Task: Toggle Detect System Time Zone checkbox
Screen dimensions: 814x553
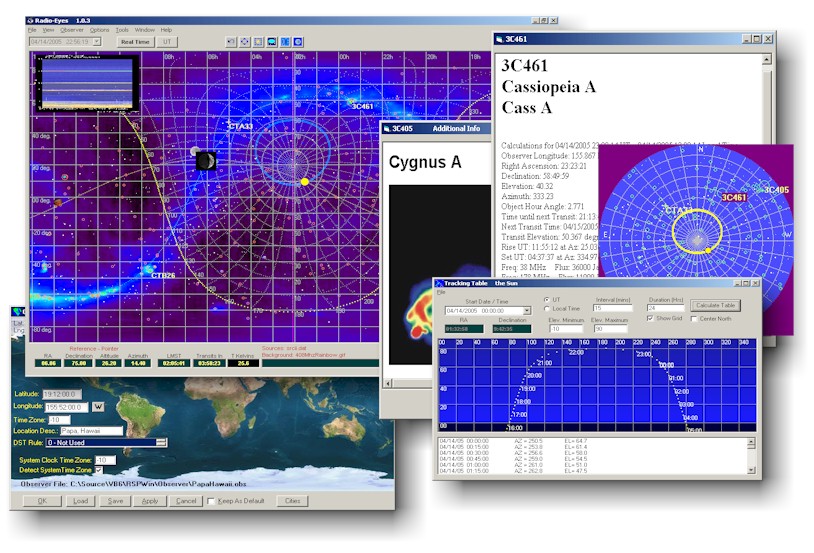Action: (99, 470)
